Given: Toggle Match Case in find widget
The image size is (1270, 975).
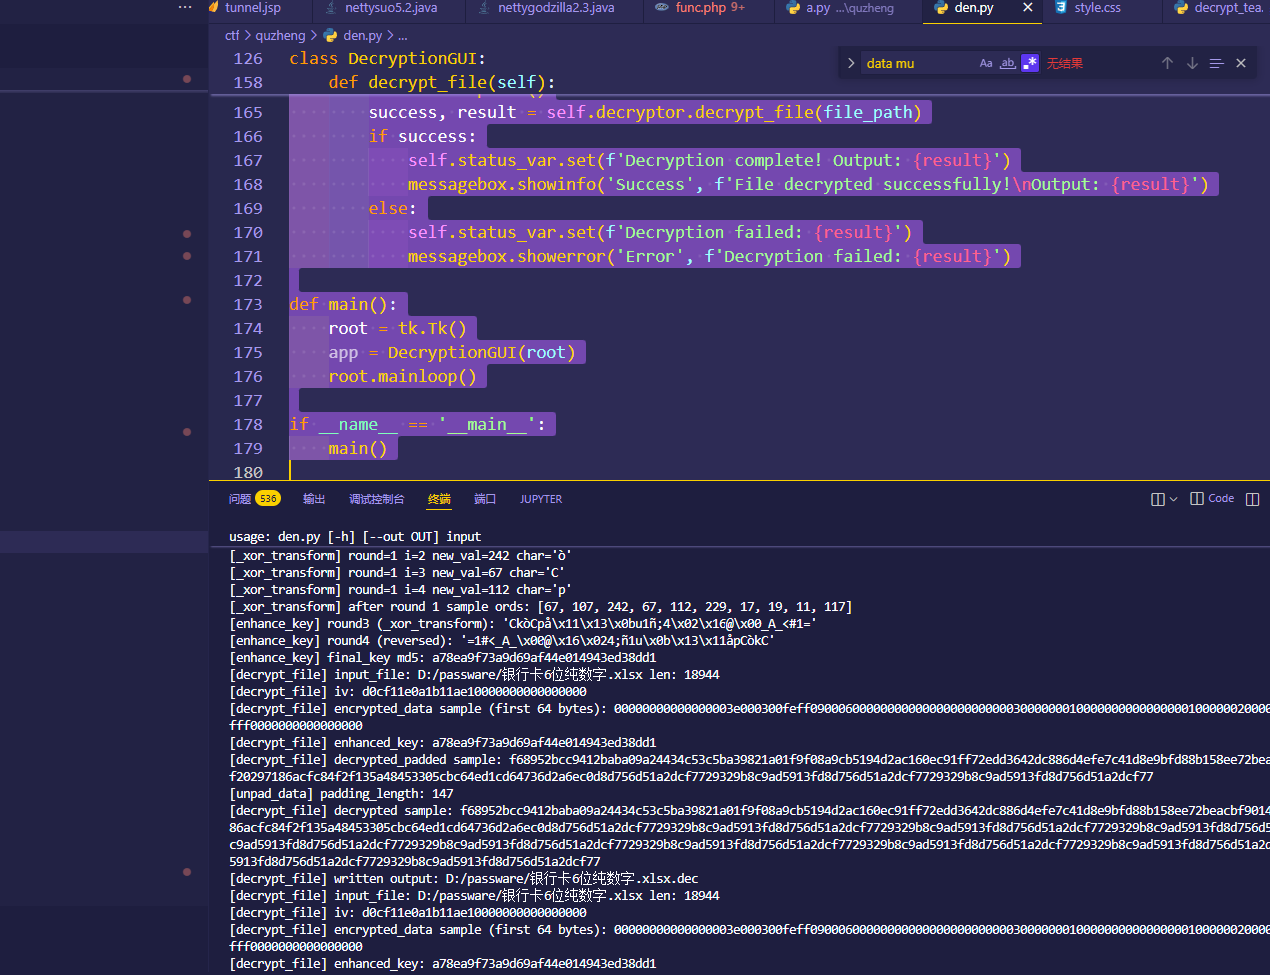Looking at the screenshot, I should (x=986, y=63).
